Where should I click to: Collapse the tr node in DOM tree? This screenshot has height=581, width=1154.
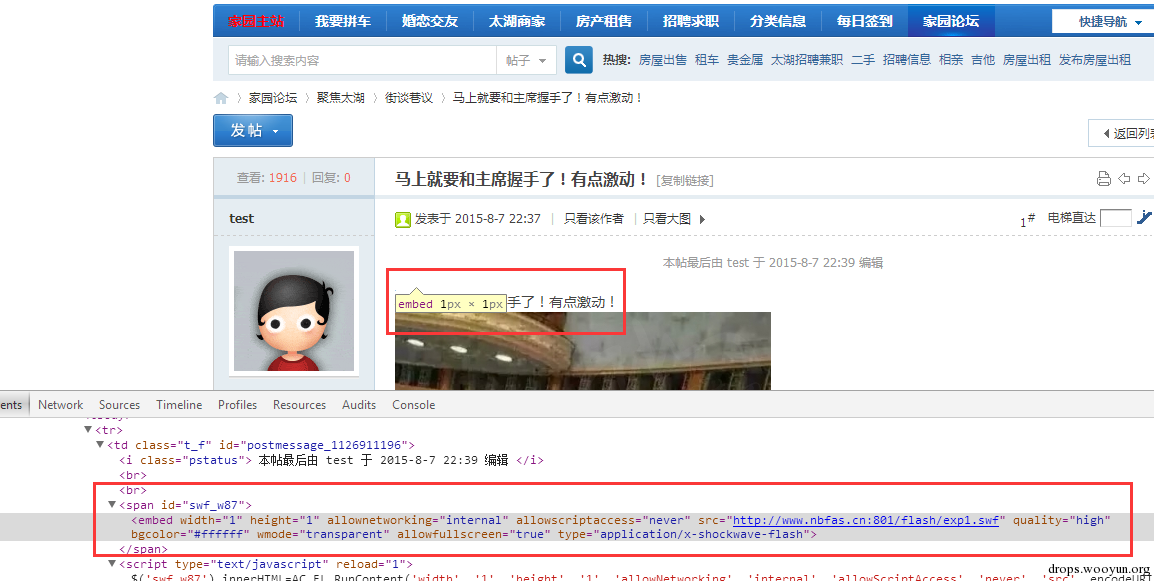88,429
